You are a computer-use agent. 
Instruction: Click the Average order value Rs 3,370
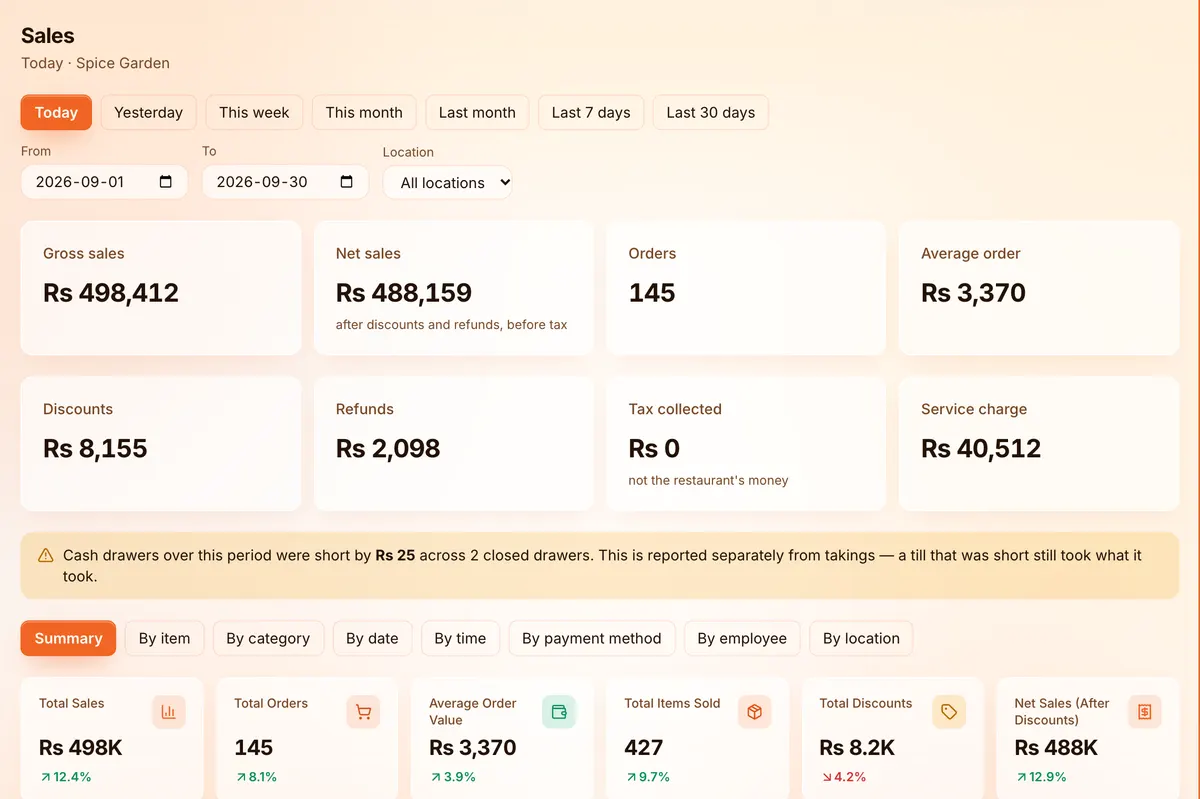(x=974, y=293)
